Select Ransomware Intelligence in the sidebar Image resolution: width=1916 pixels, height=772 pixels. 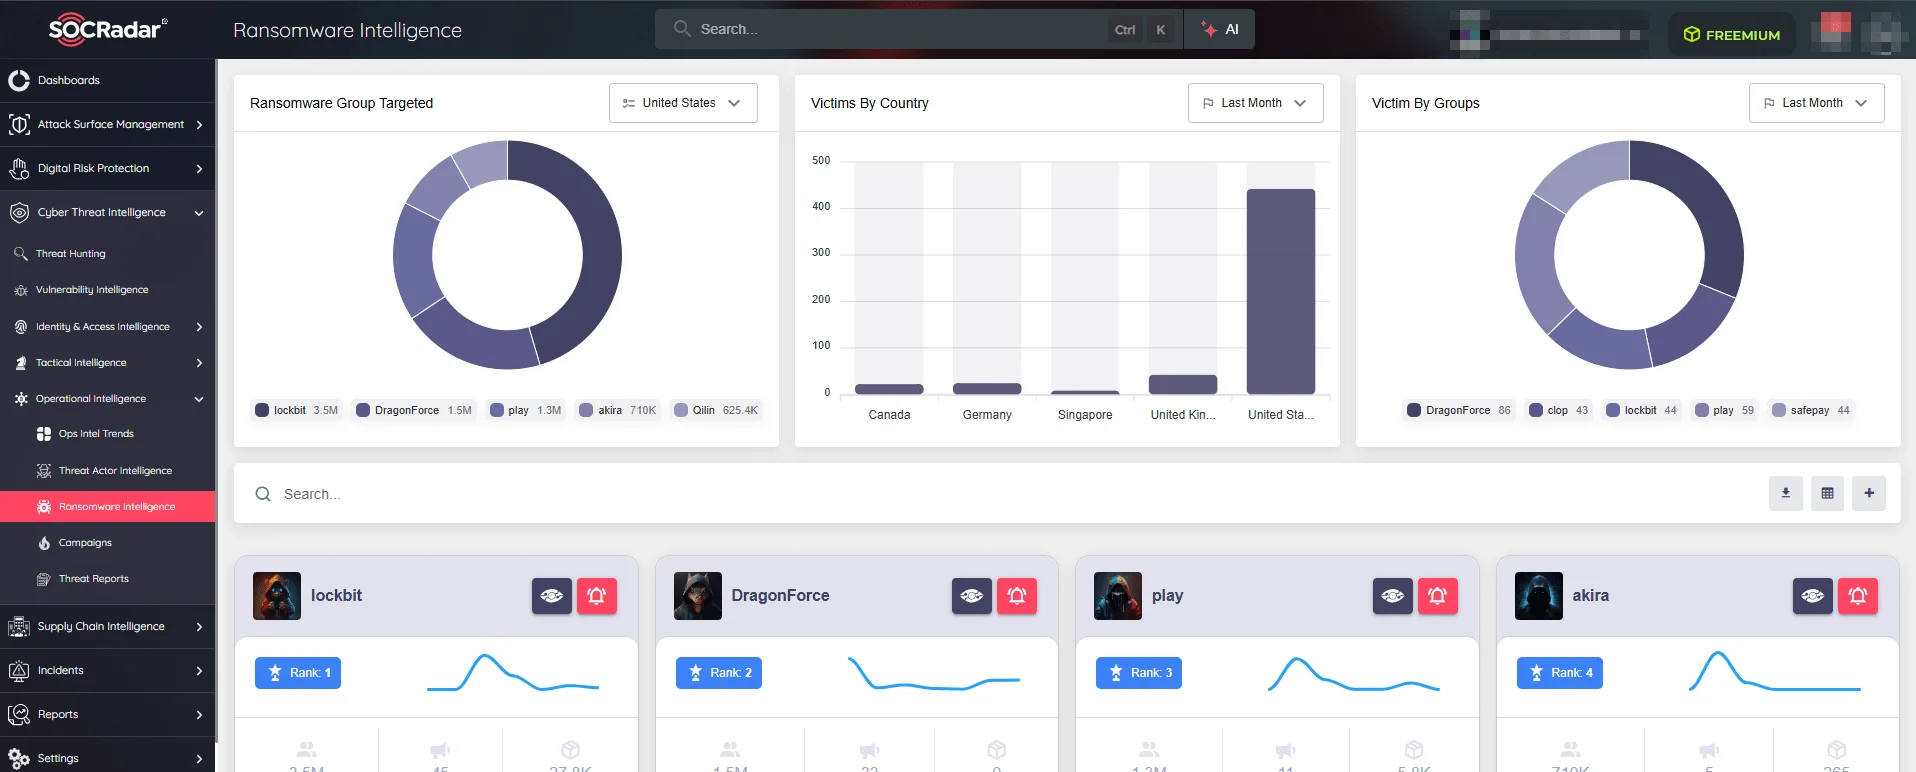click(107, 506)
